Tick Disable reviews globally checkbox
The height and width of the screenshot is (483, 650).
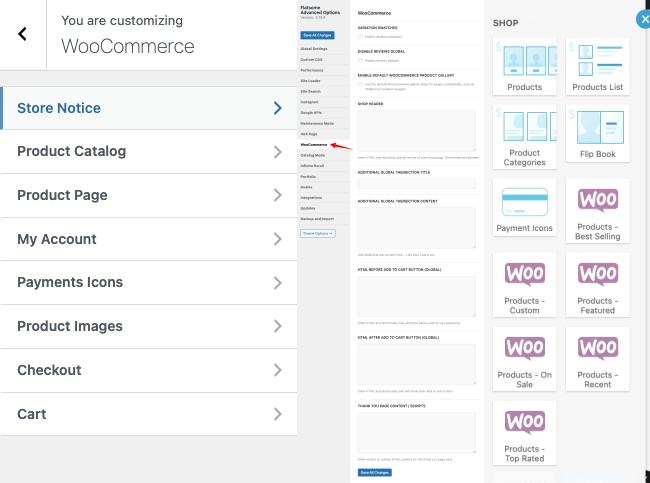[360, 61]
